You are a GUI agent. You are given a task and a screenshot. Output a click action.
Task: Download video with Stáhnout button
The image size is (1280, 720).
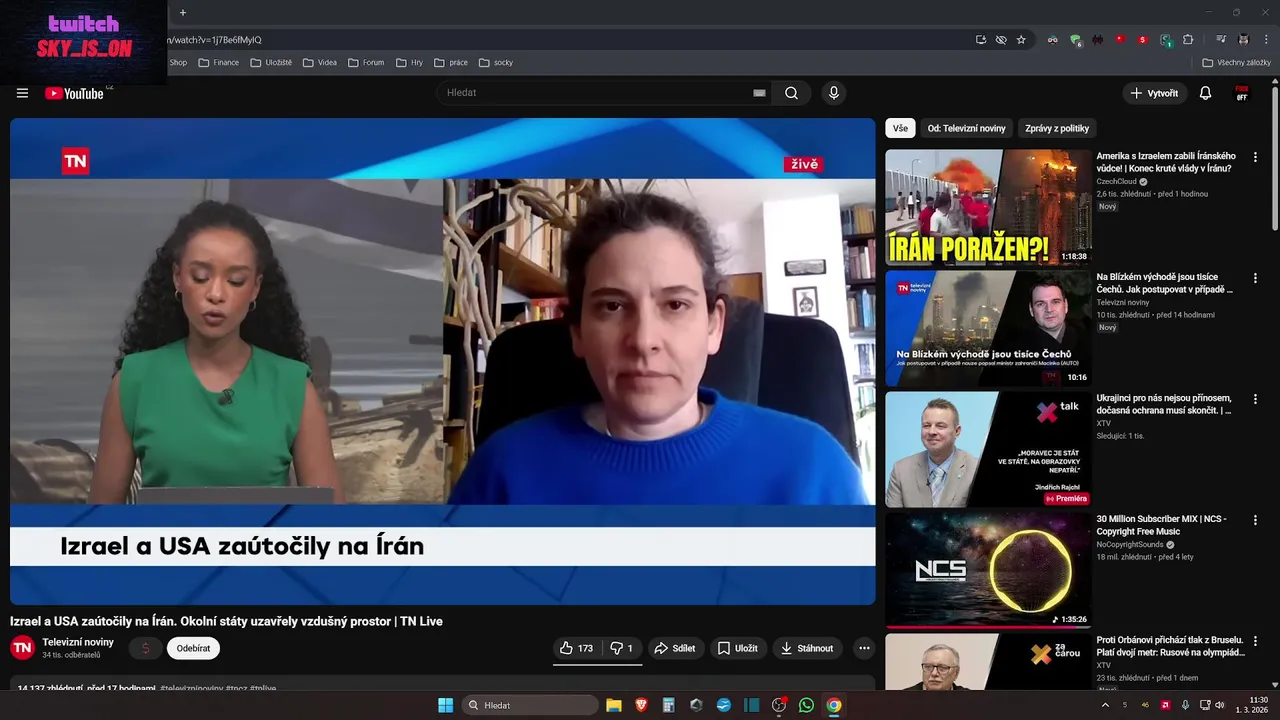pos(807,648)
